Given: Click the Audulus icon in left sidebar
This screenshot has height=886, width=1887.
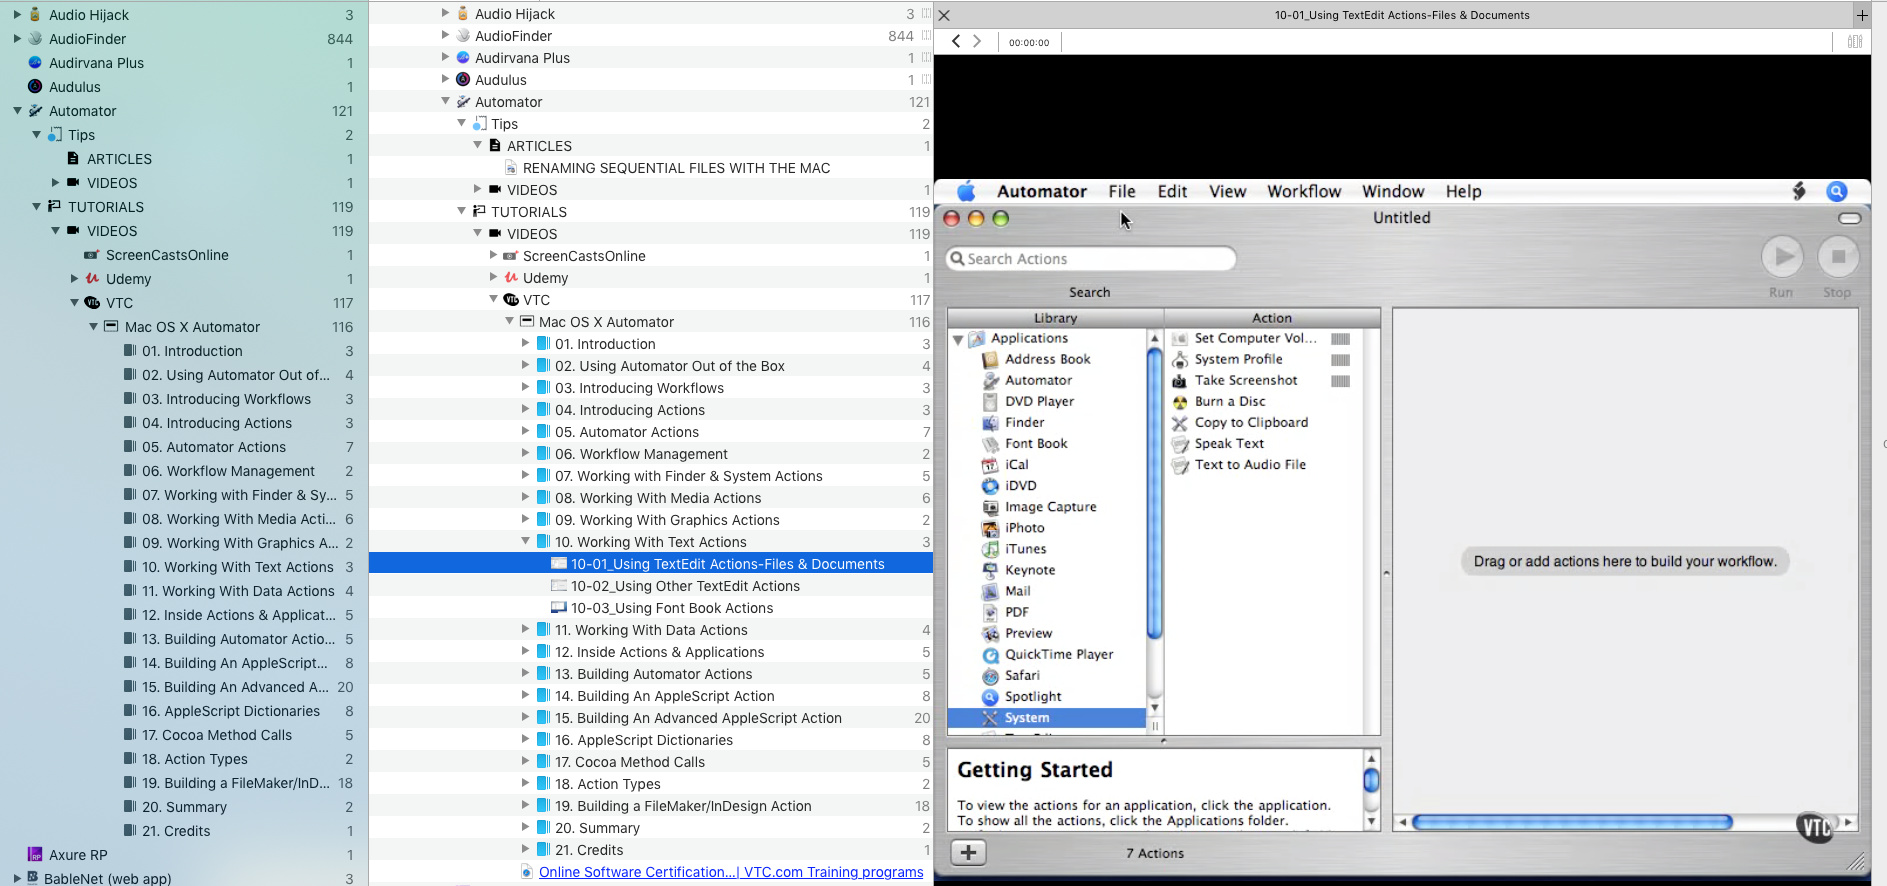Looking at the screenshot, I should pos(35,87).
